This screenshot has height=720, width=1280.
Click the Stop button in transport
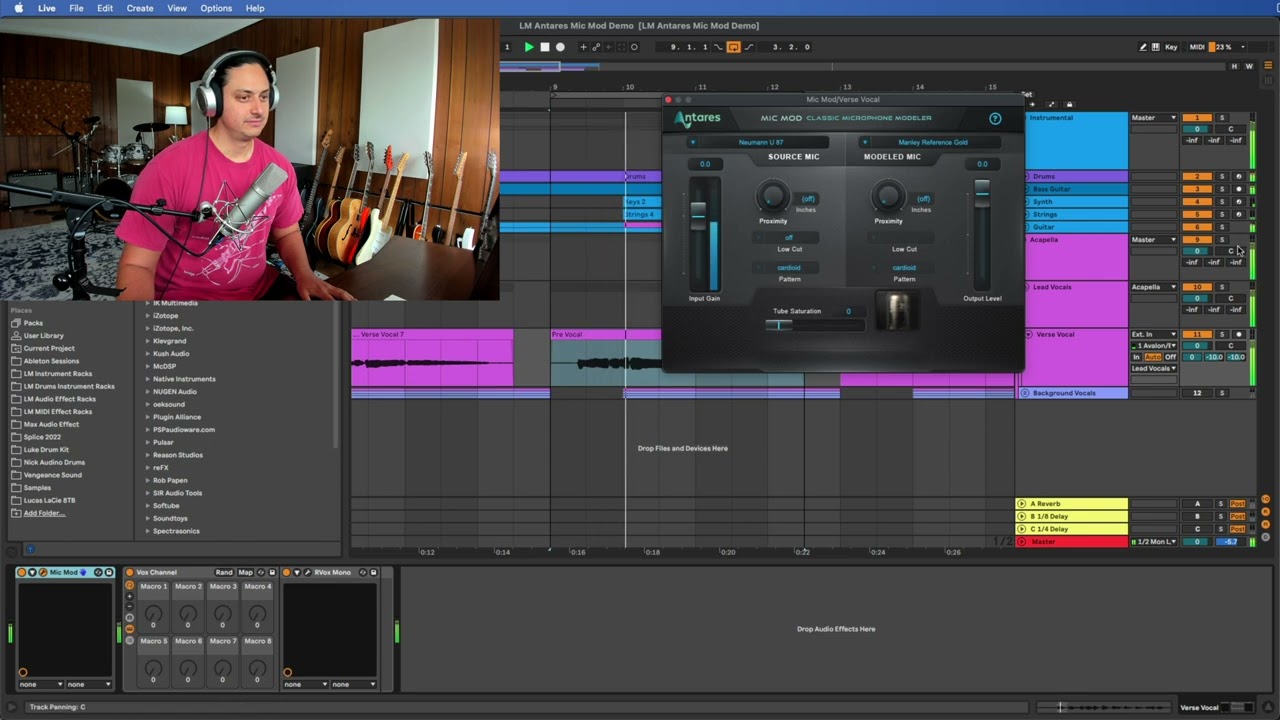545,47
